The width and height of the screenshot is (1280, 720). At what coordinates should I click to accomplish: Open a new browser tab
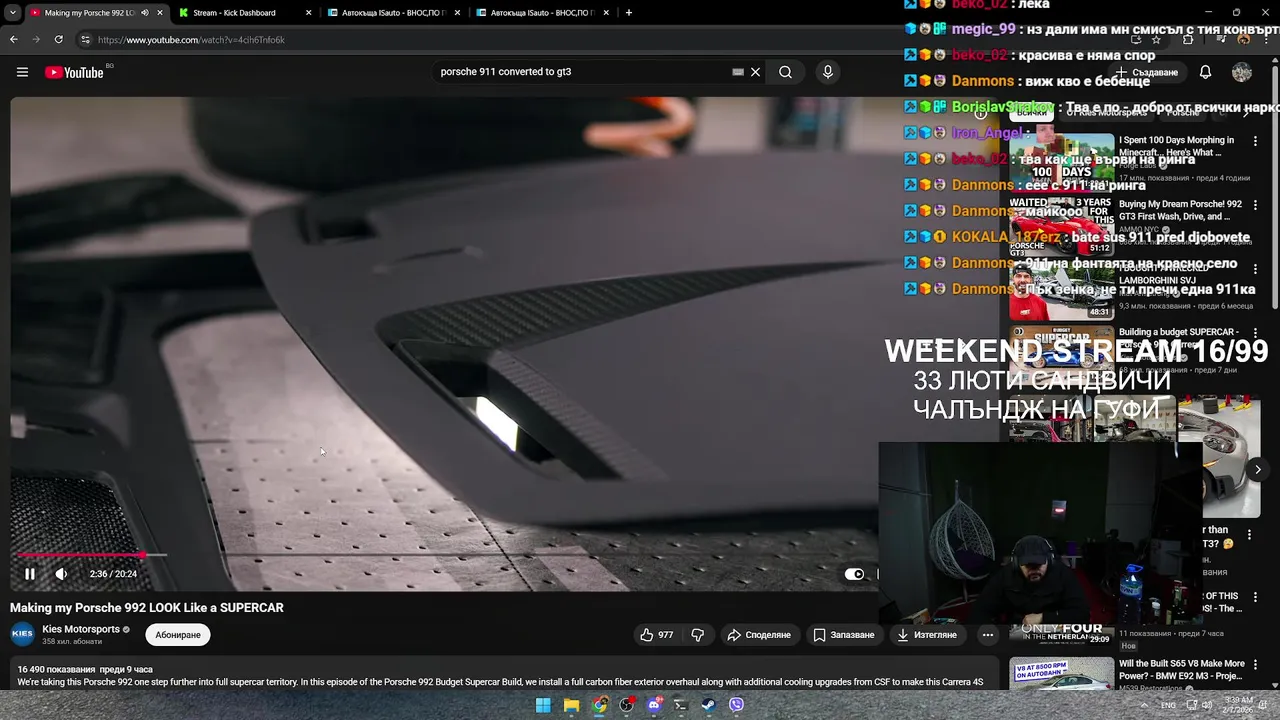tap(628, 13)
